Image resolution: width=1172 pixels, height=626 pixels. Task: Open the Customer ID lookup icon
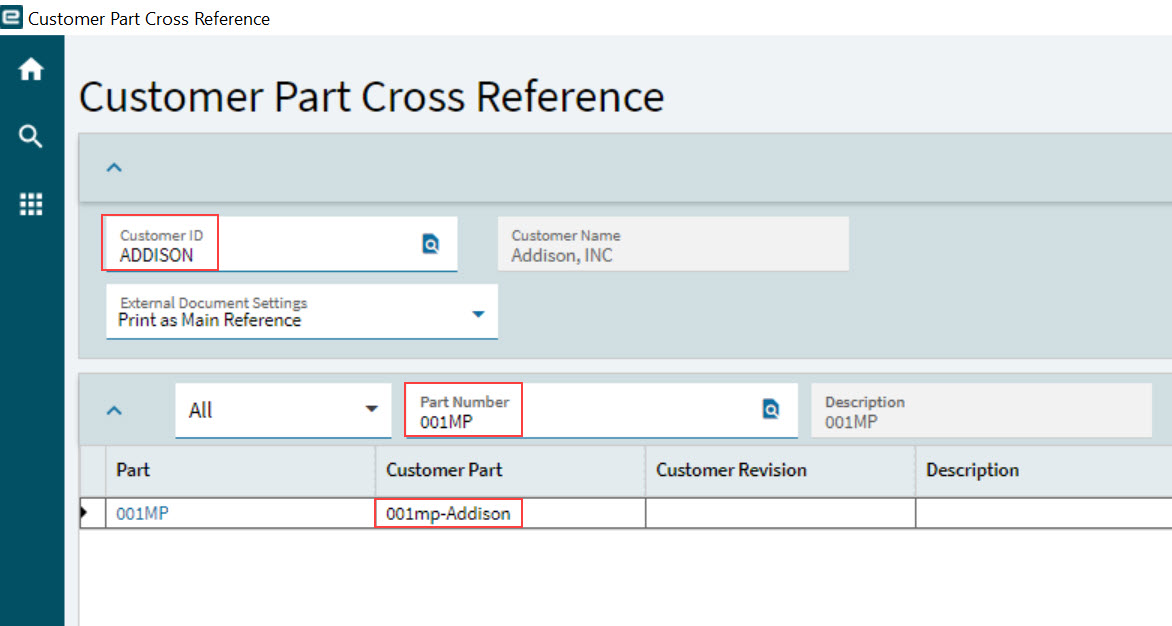430,243
